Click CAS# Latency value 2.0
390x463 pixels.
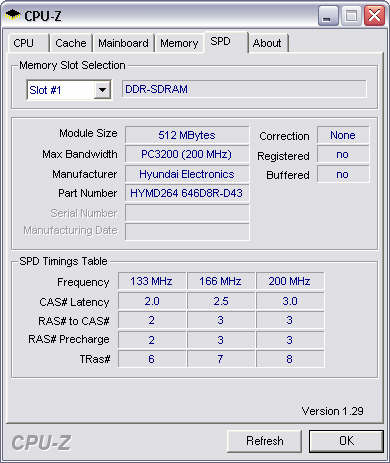coord(152,301)
